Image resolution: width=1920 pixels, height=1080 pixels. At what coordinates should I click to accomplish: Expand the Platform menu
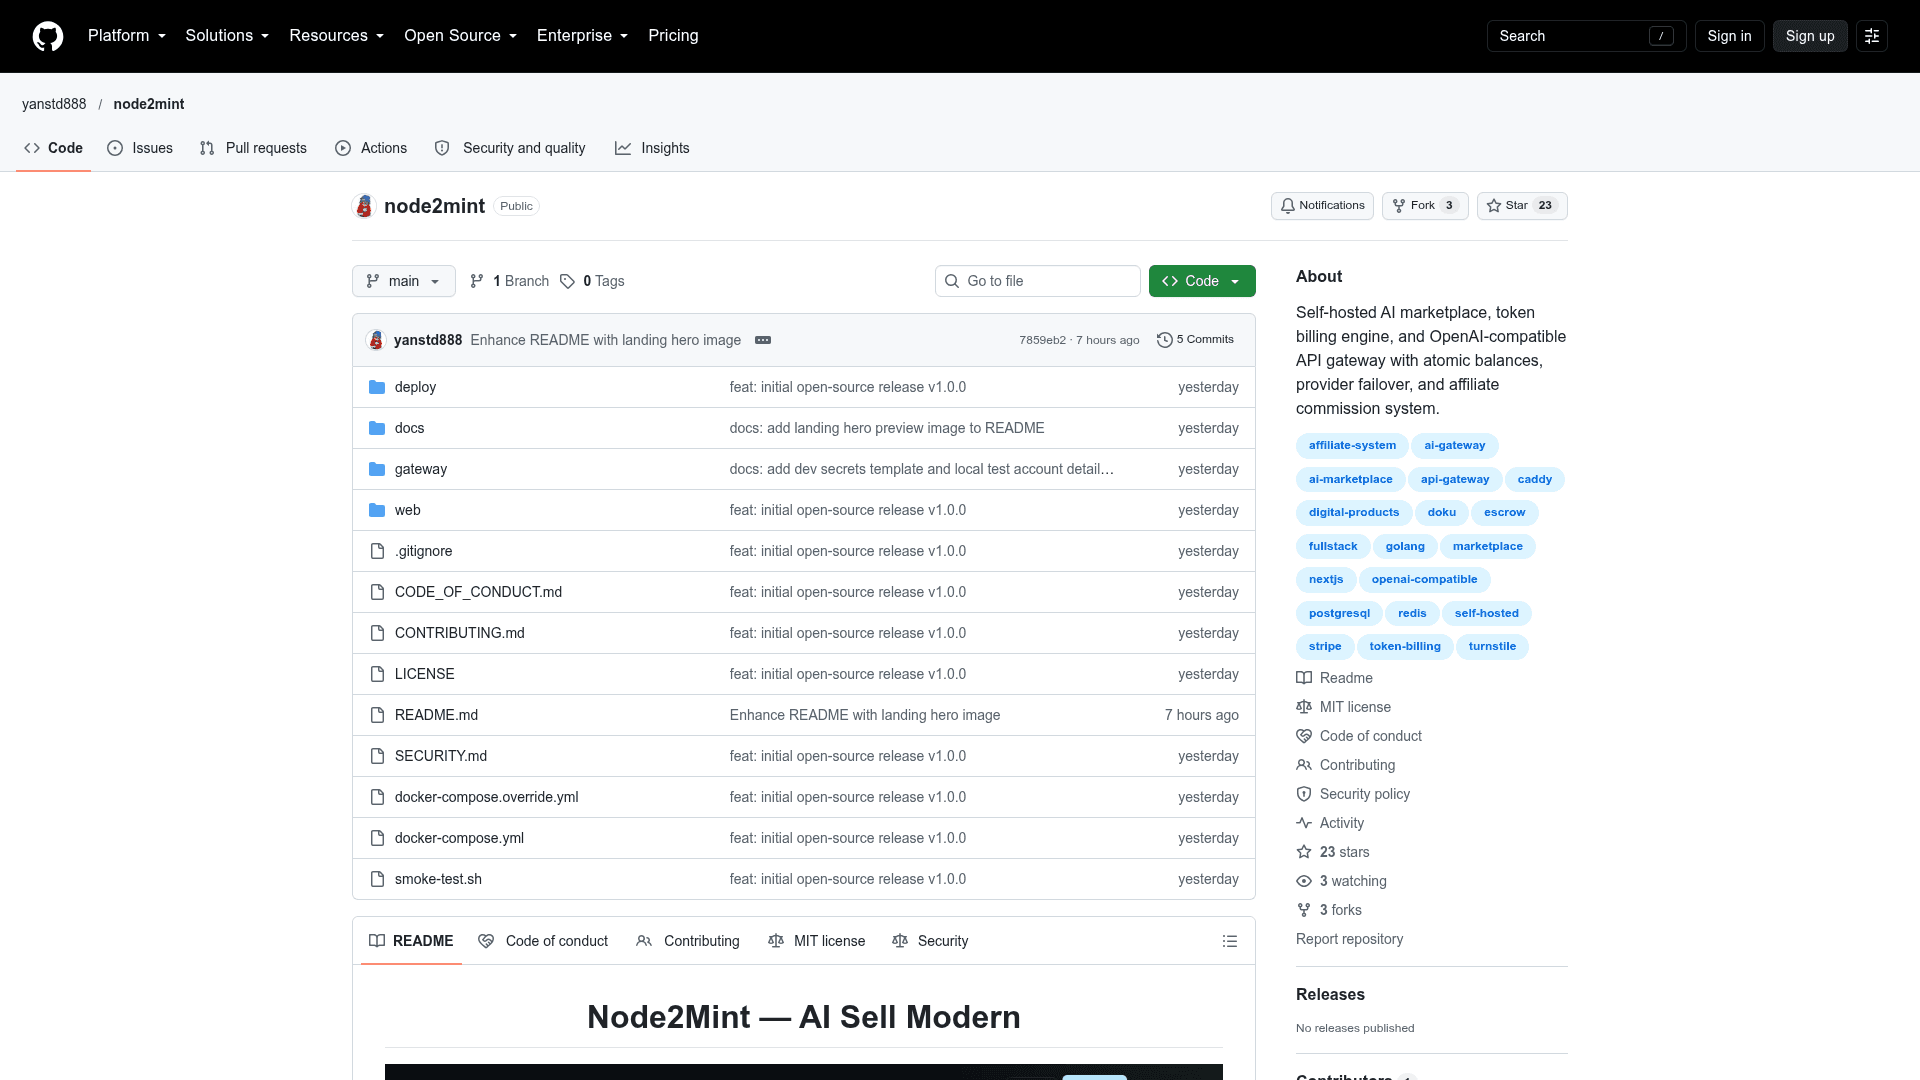coord(127,36)
